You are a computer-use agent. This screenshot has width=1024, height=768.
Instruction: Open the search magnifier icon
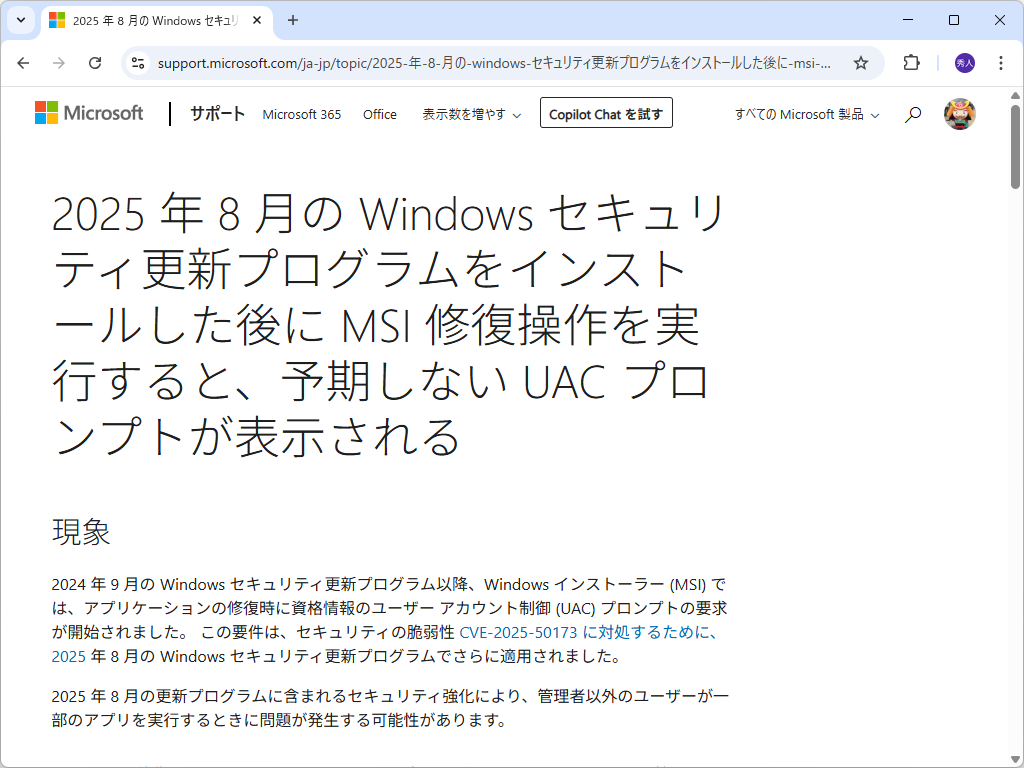coord(912,114)
